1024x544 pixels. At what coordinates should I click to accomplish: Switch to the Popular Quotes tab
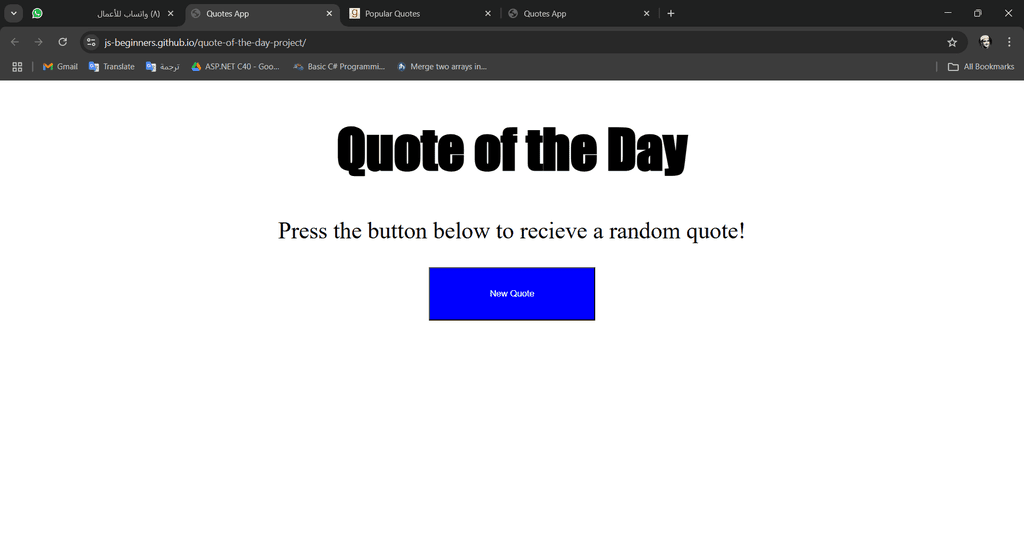click(420, 13)
